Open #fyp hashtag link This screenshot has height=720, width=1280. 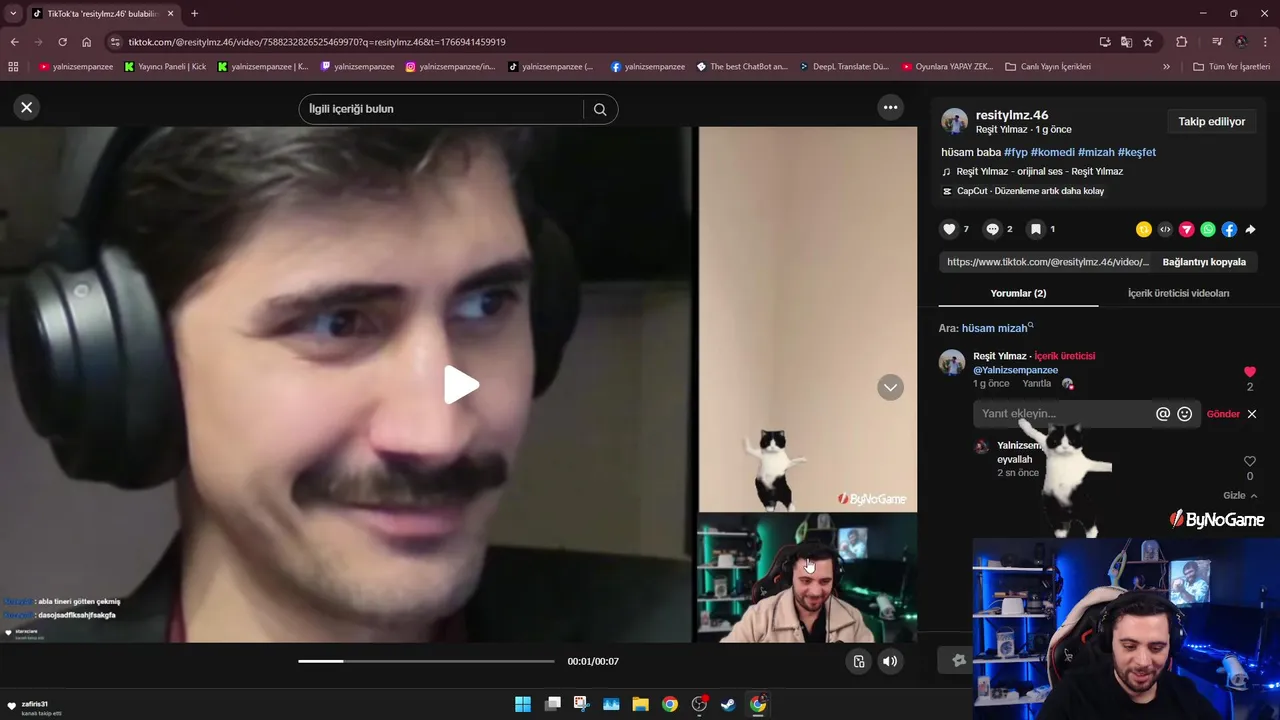[x=1015, y=152]
